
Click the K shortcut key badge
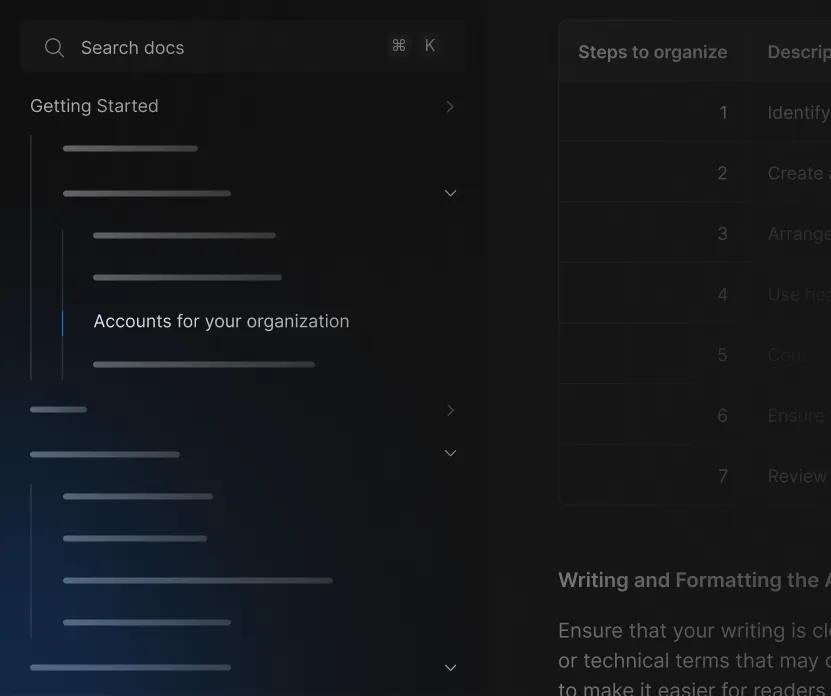(x=430, y=46)
